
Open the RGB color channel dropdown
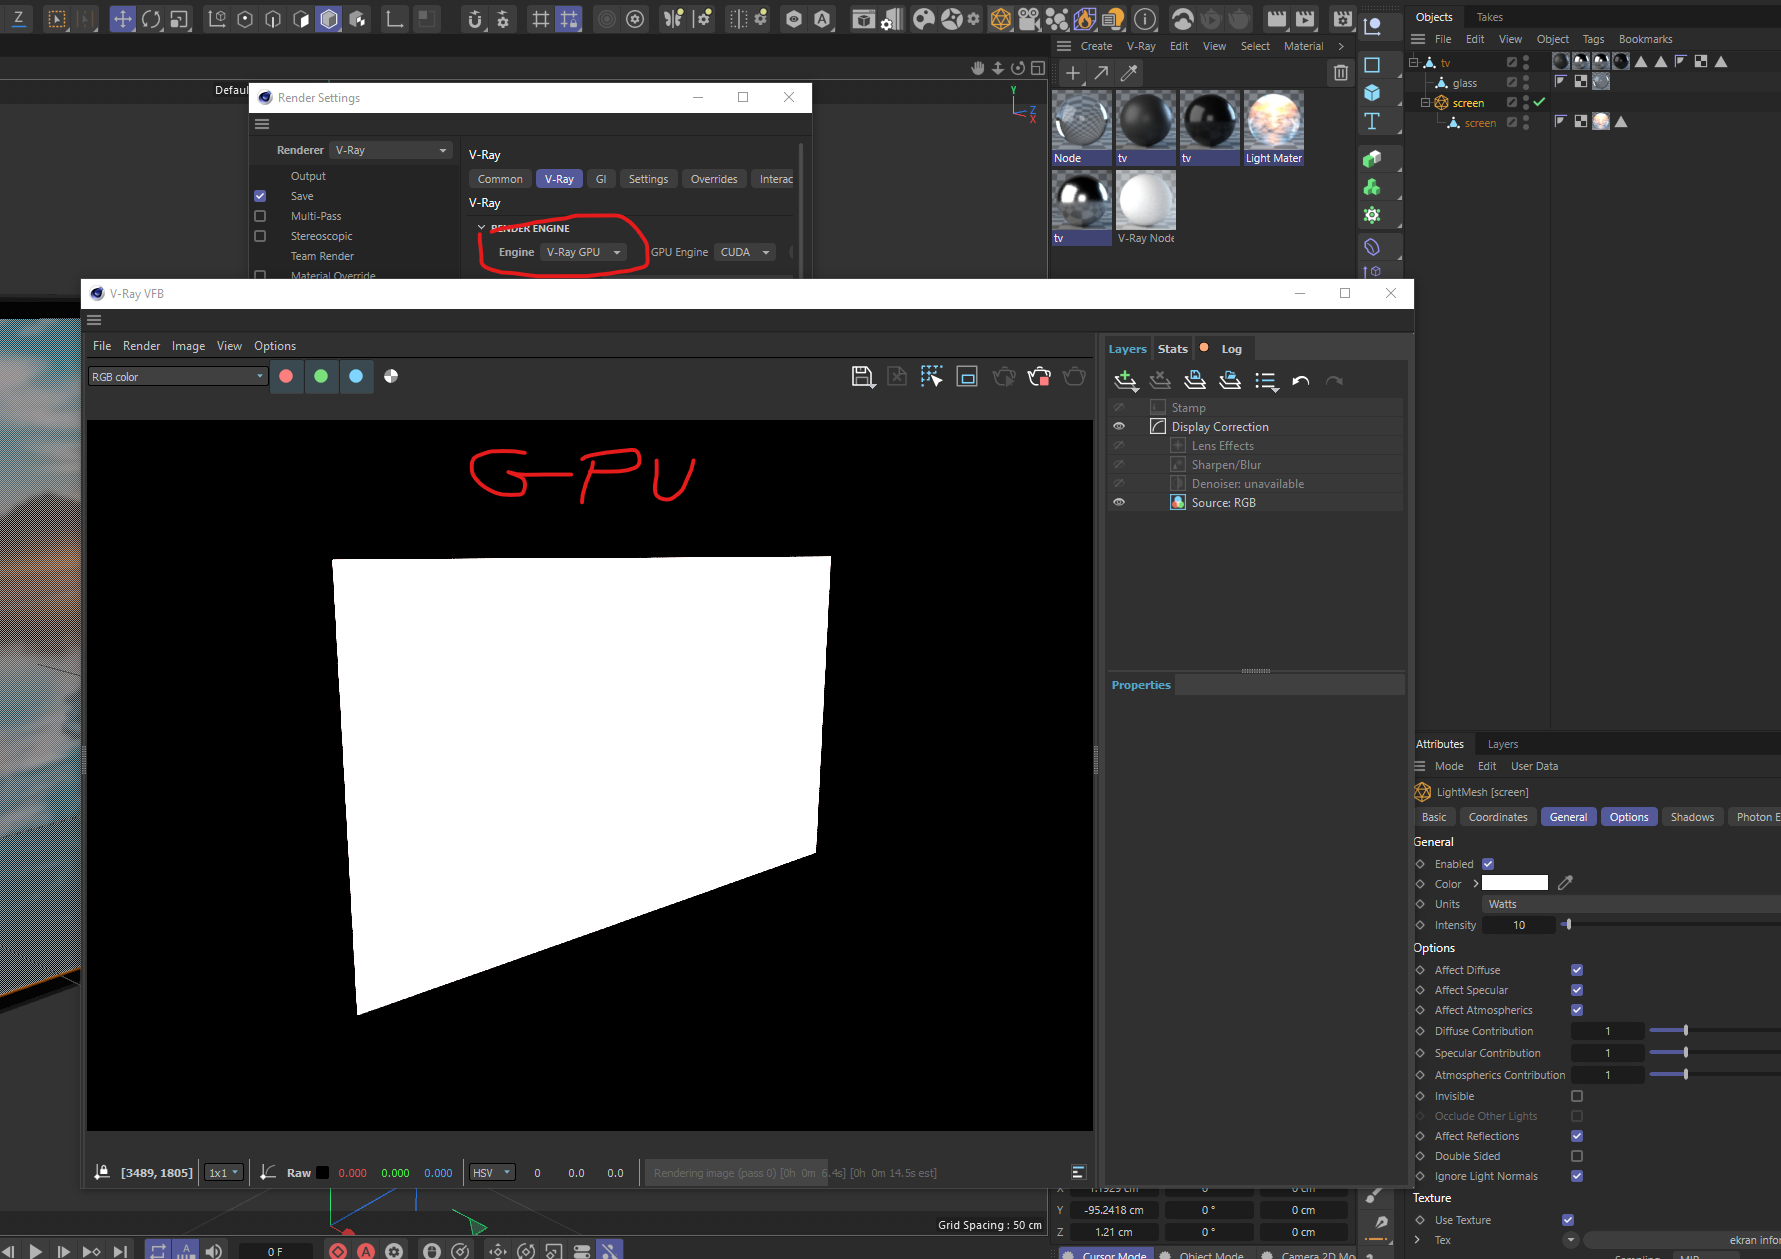point(177,377)
